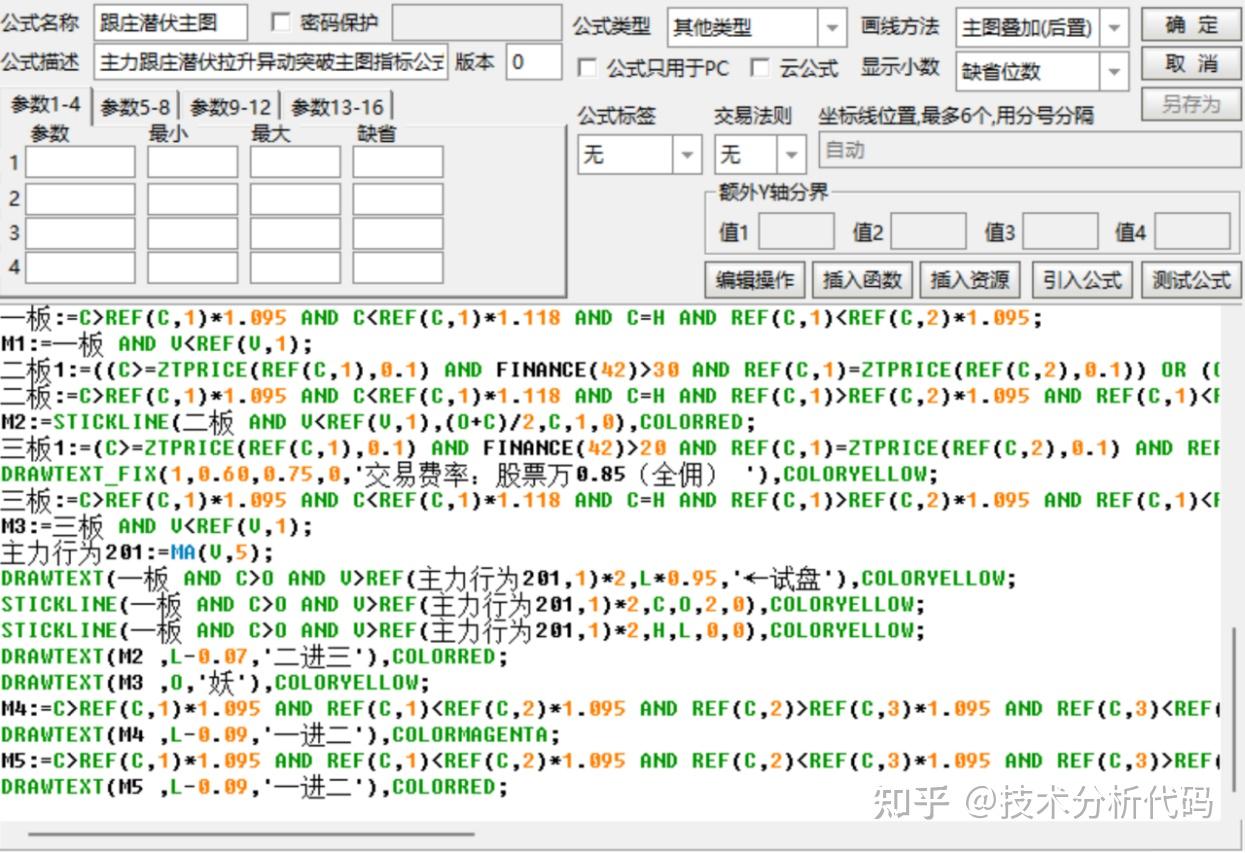Click the line DRAWTEXT(M2 ,L-0.07,'二进三')
The image size is (1245, 853).
pos(254,656)
